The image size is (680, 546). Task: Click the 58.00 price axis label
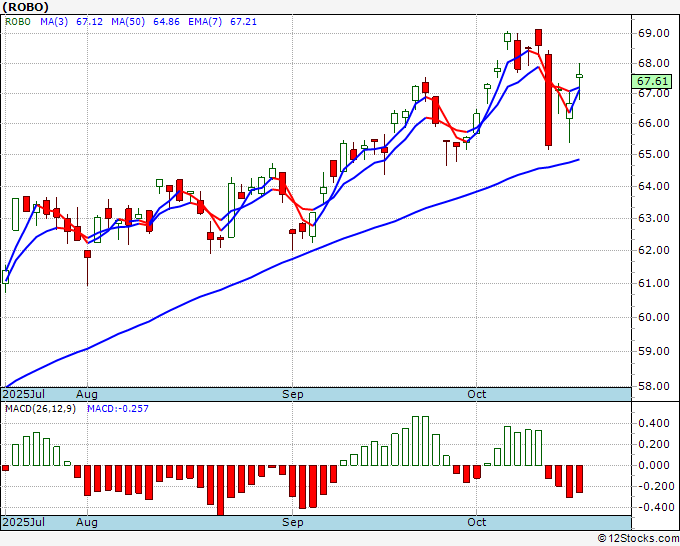tap(653, 386)
